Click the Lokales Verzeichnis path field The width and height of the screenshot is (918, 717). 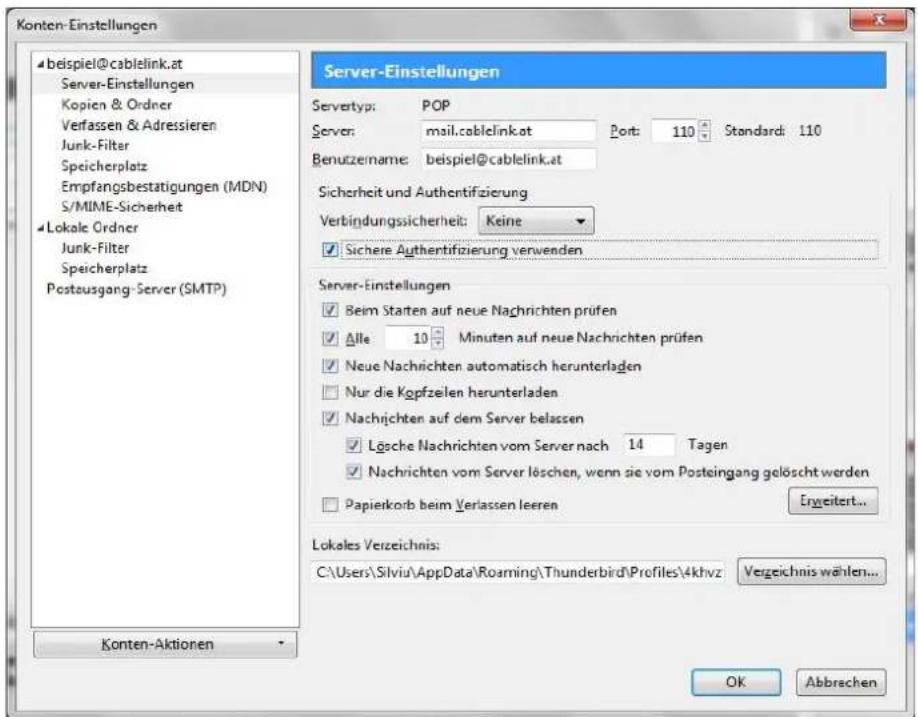[519, 571]
